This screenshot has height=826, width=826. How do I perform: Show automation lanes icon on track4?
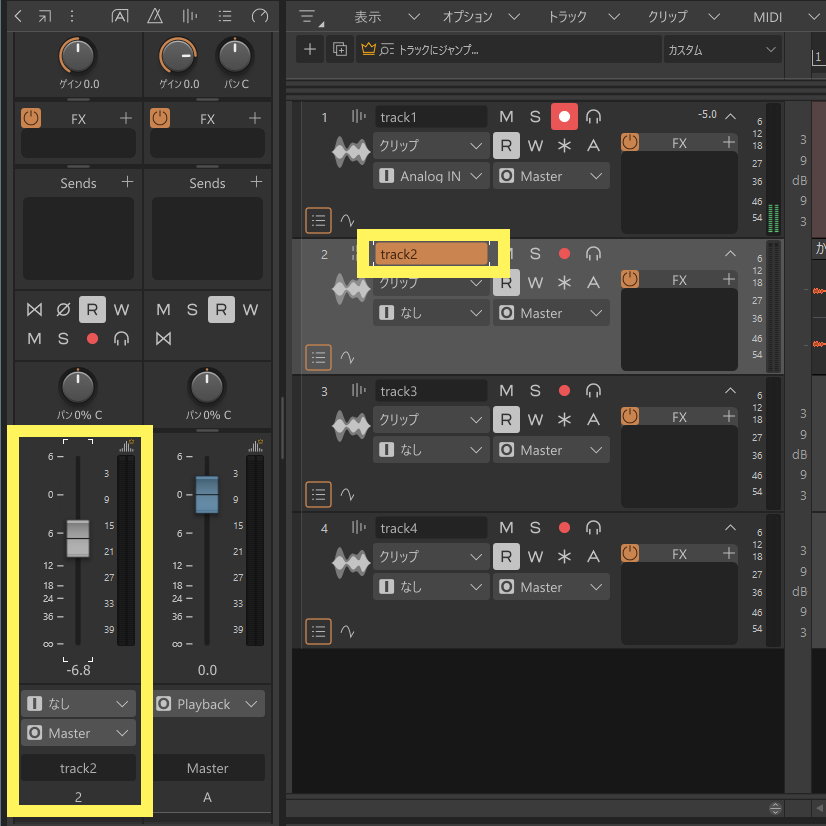tap(347, 631)
